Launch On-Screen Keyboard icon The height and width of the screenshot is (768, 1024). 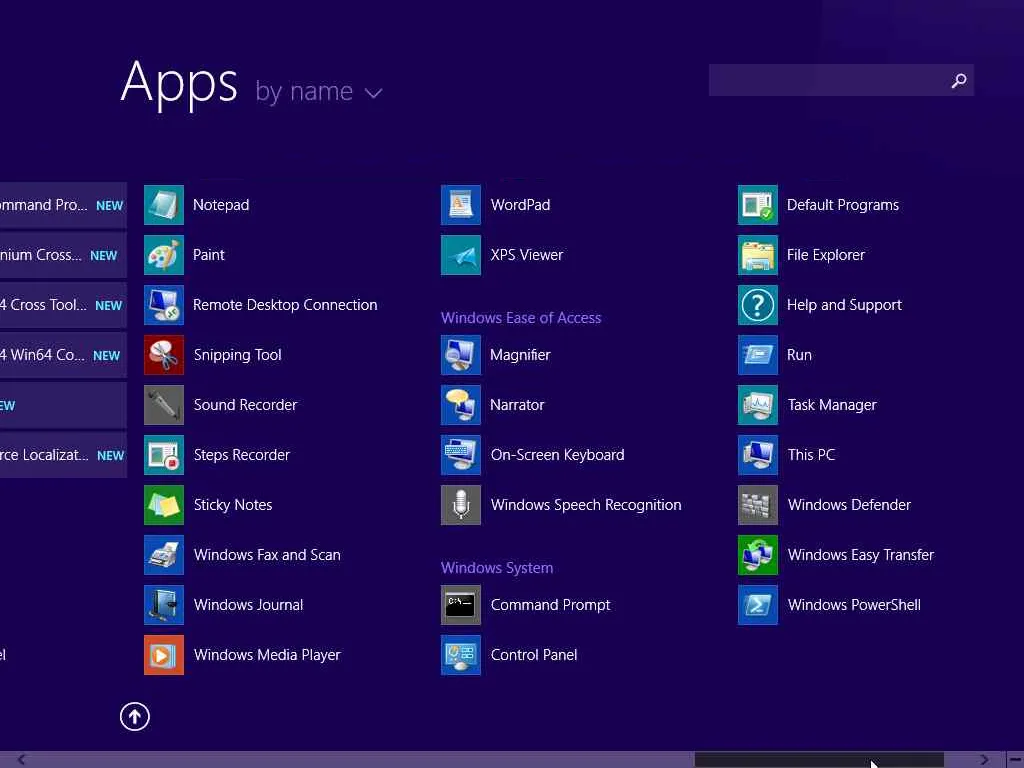click(x=460, y=455)
